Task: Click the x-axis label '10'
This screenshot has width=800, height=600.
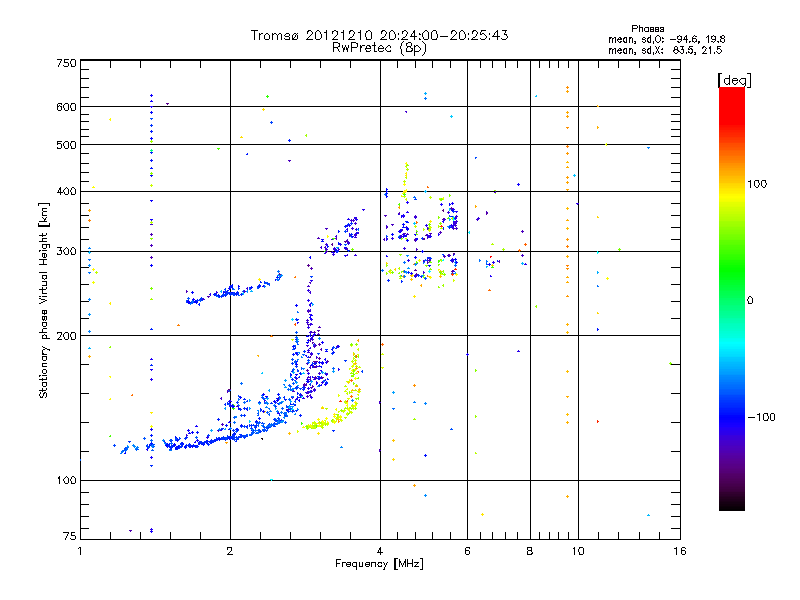Action: [x=578, y=551]
